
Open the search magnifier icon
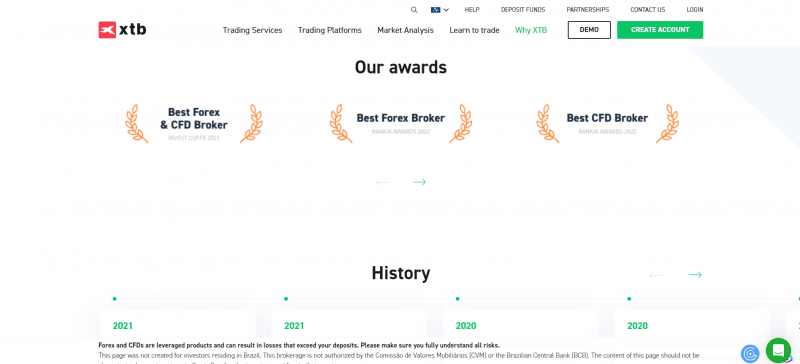coord(414,10)
